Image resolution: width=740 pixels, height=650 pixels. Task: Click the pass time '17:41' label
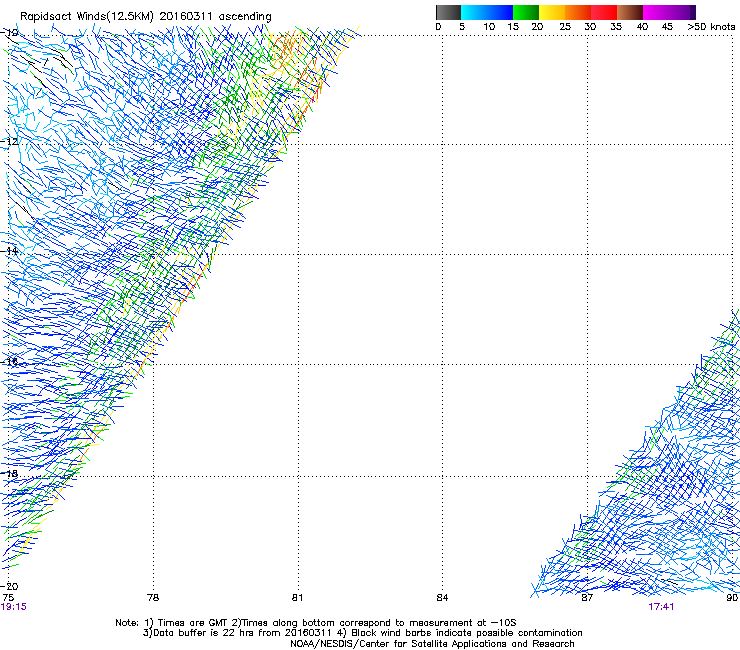point(661,607)
